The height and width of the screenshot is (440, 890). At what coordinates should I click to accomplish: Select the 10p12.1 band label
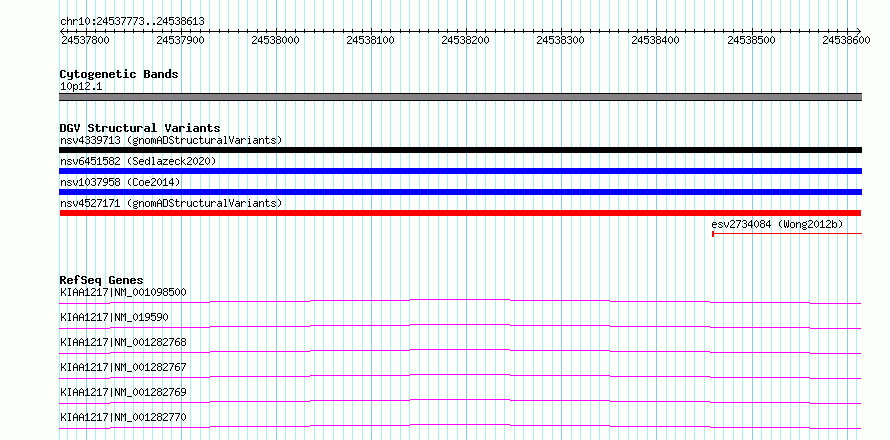(81, 87)
